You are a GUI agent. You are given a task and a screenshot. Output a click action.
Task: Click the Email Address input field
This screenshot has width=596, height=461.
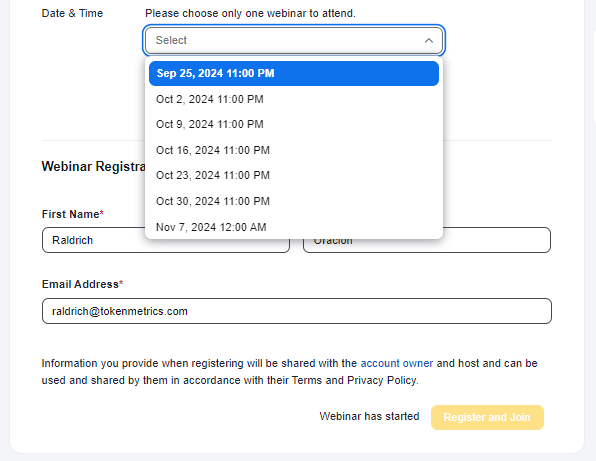[296, 311]
